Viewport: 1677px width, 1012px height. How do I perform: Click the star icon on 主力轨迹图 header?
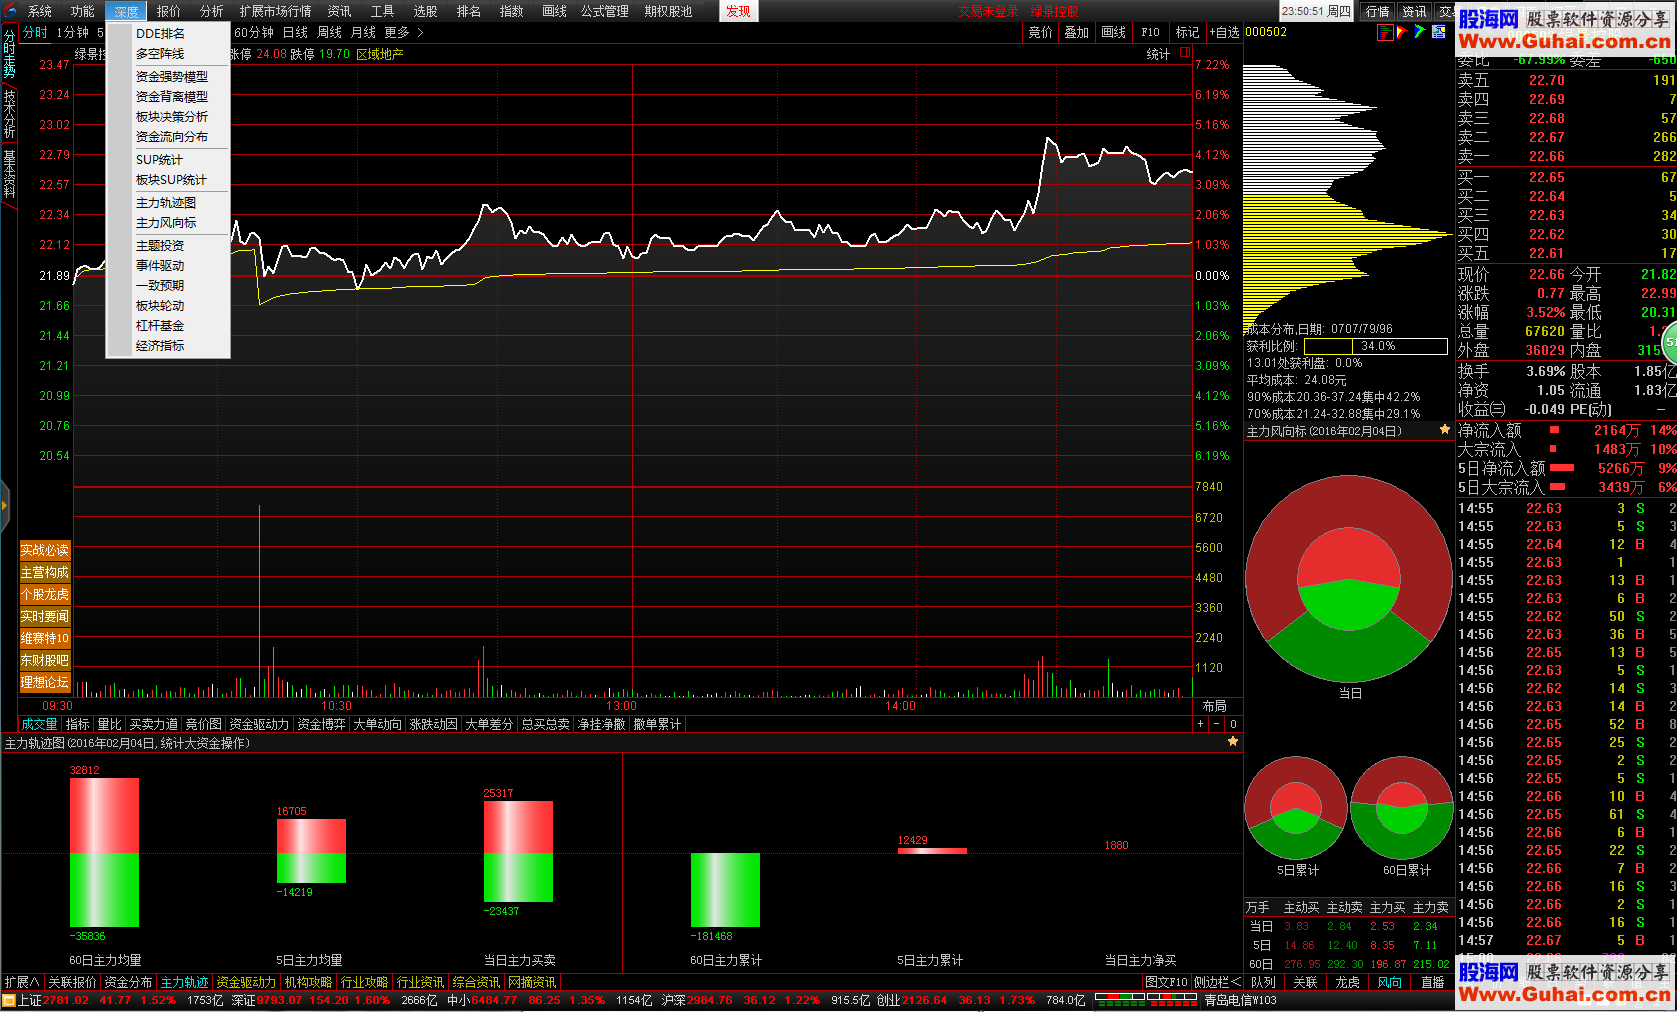tap(1233, 742)
